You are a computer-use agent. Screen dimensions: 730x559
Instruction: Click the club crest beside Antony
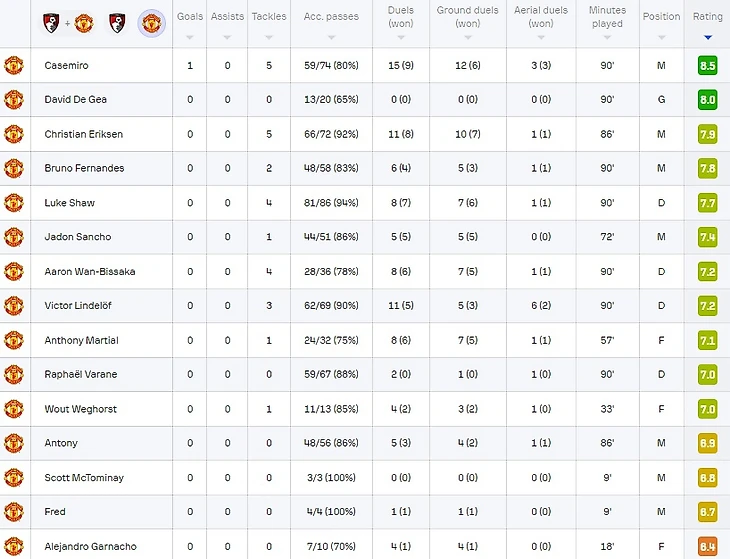tap(13, 443)
